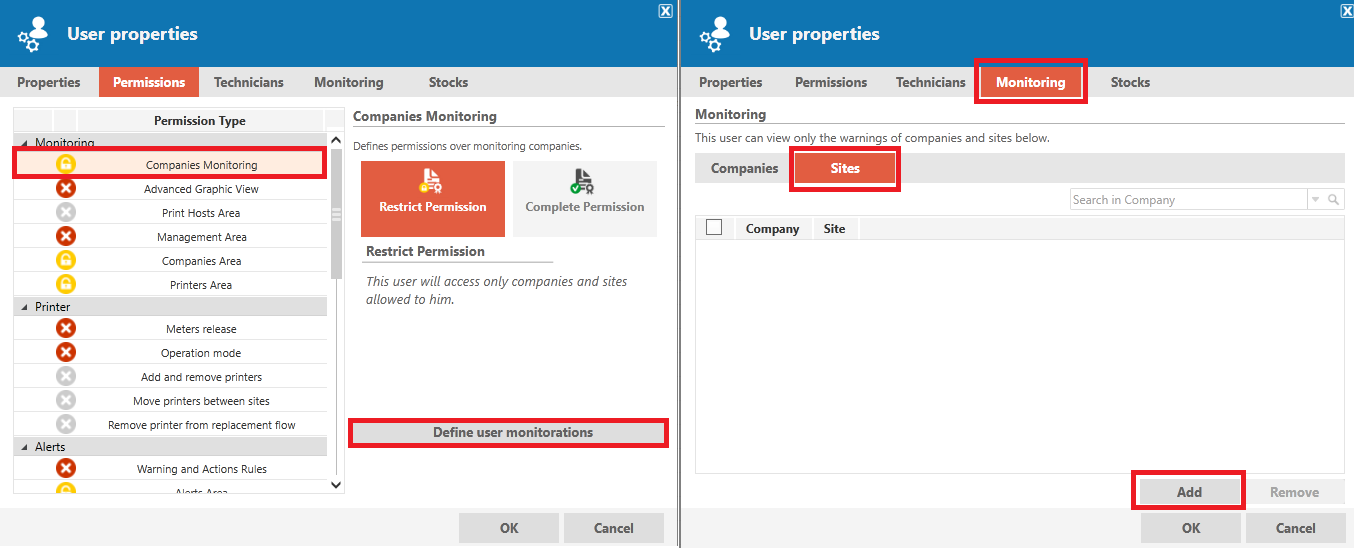Click the red X icon beside Meters release
The height and width of the screenshot is (549, 1355).
(66, 328)
